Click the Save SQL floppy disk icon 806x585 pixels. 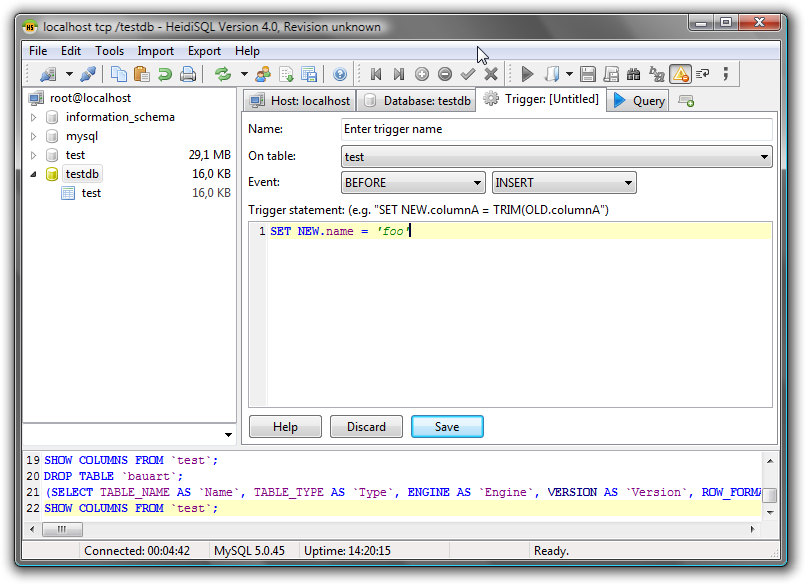[x=588, y=75]
